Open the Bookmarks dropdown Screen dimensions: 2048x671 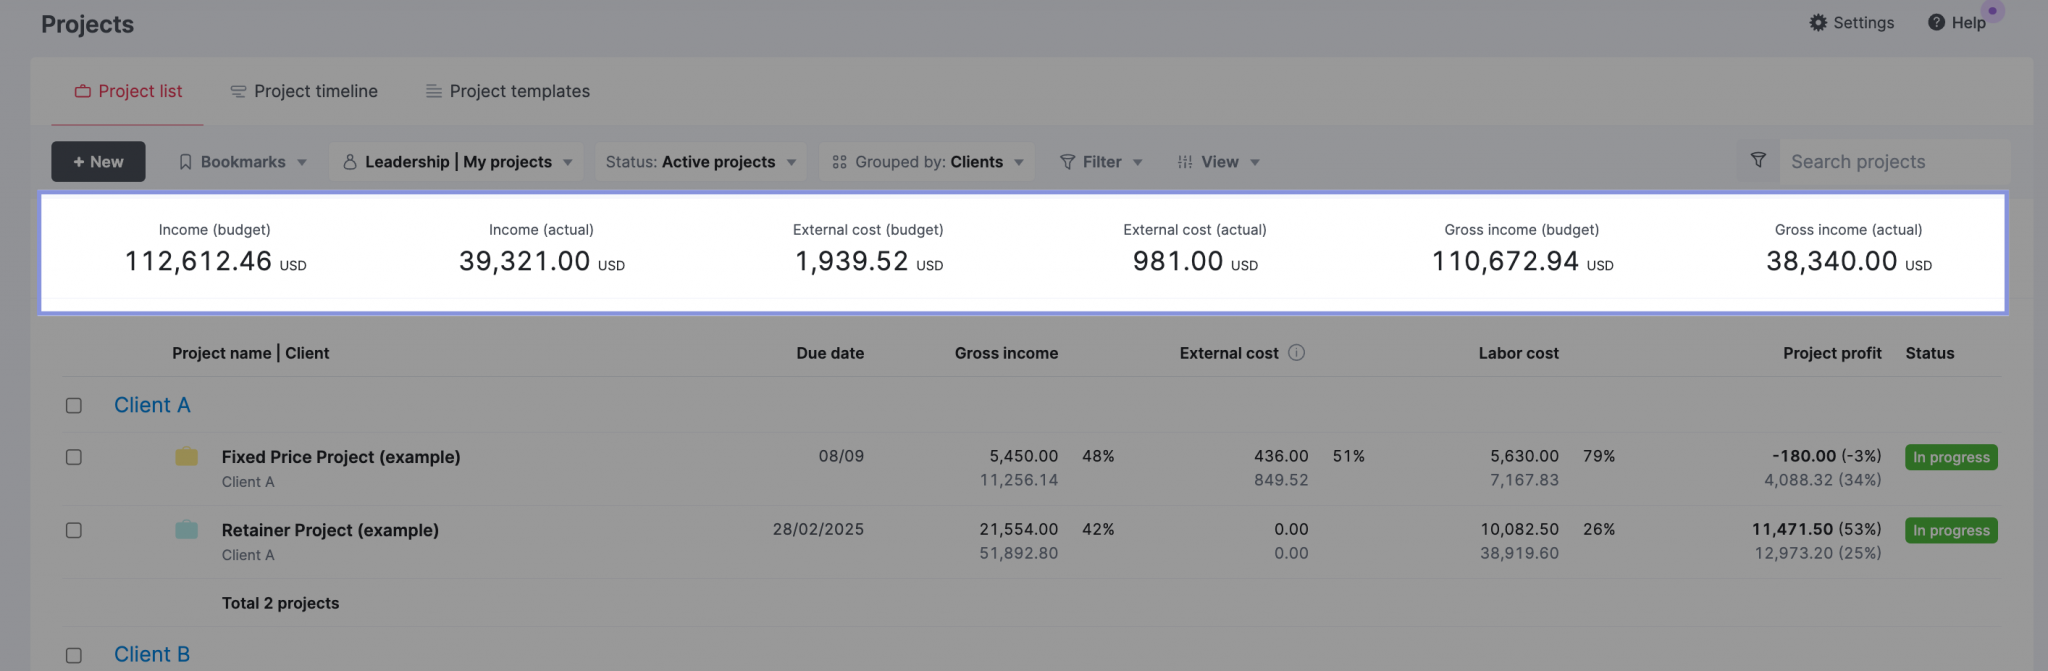[243, 162]
